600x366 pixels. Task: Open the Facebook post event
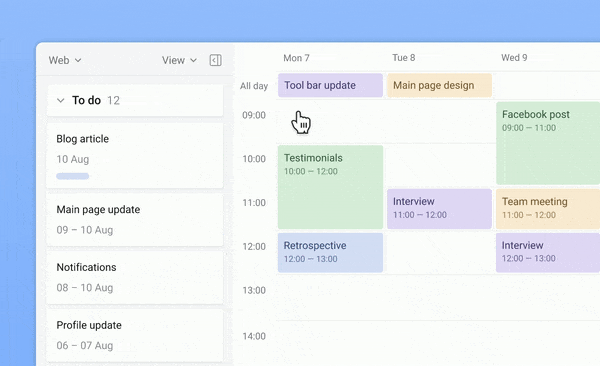548,143
